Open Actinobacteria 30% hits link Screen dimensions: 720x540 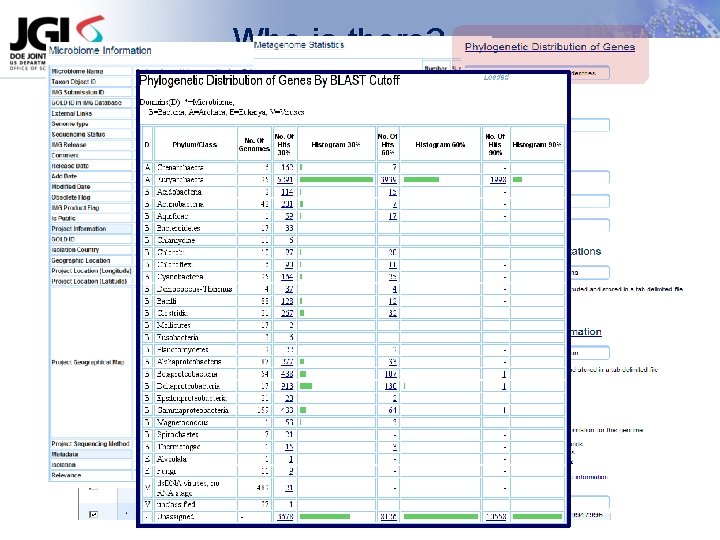[287, 204]
